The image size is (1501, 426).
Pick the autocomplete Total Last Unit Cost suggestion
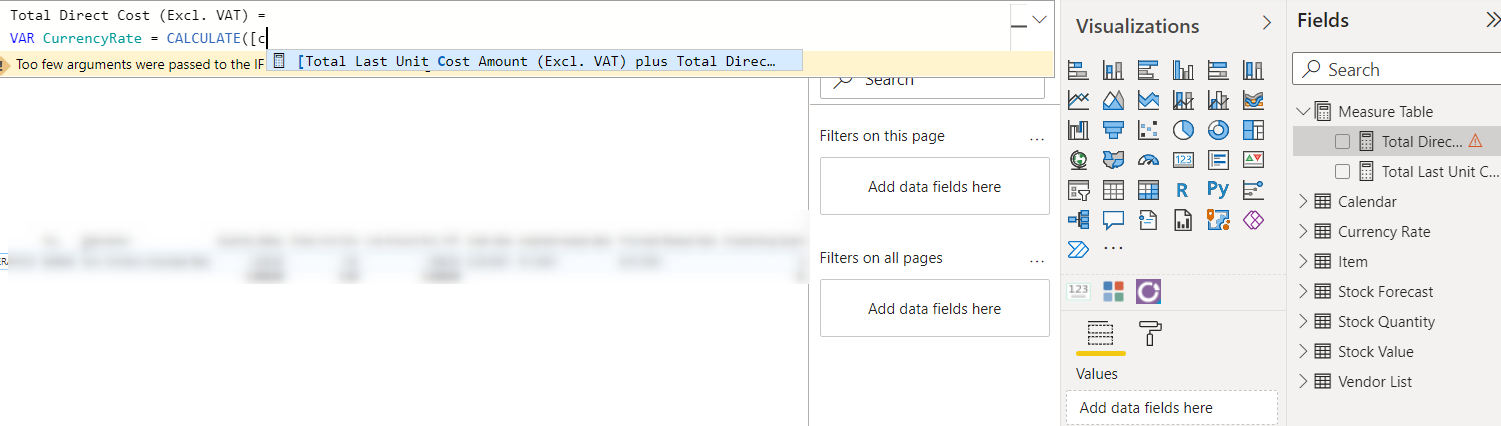tap(535, 61)
